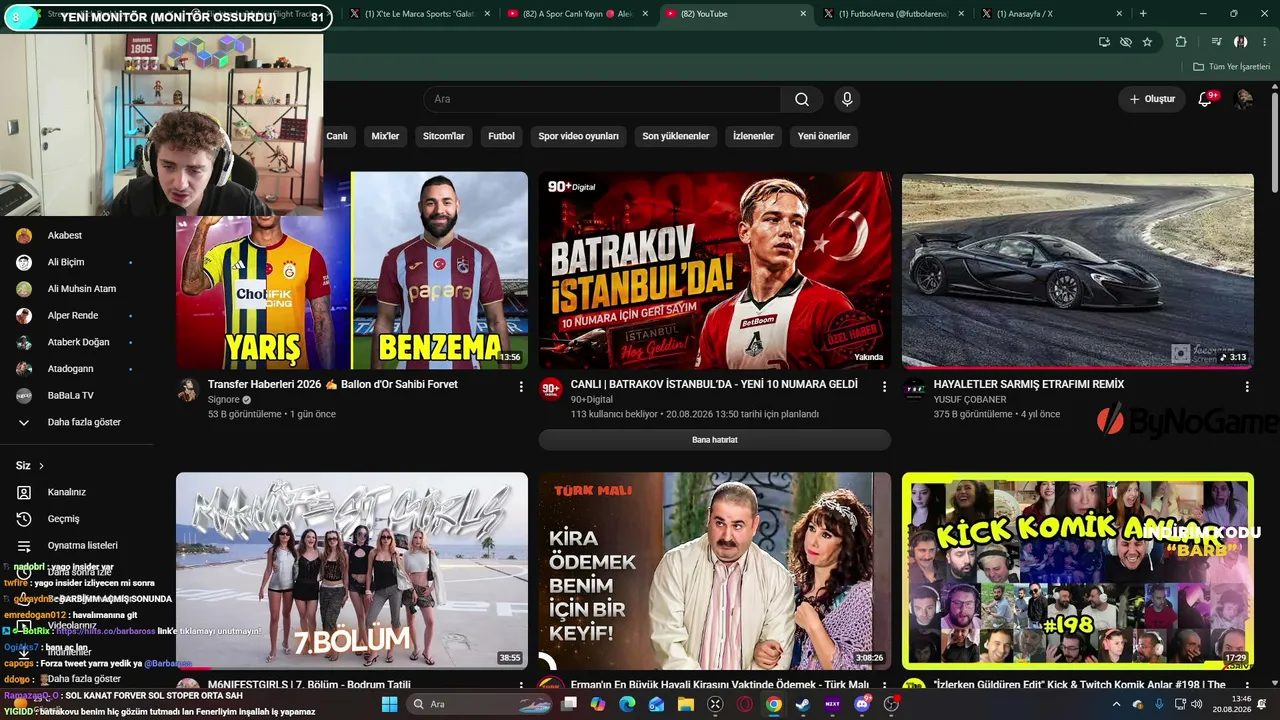Select the Yeni öneriler filter chip
Viewport: 1280px width, 720px height.
[x=824, y=136]
